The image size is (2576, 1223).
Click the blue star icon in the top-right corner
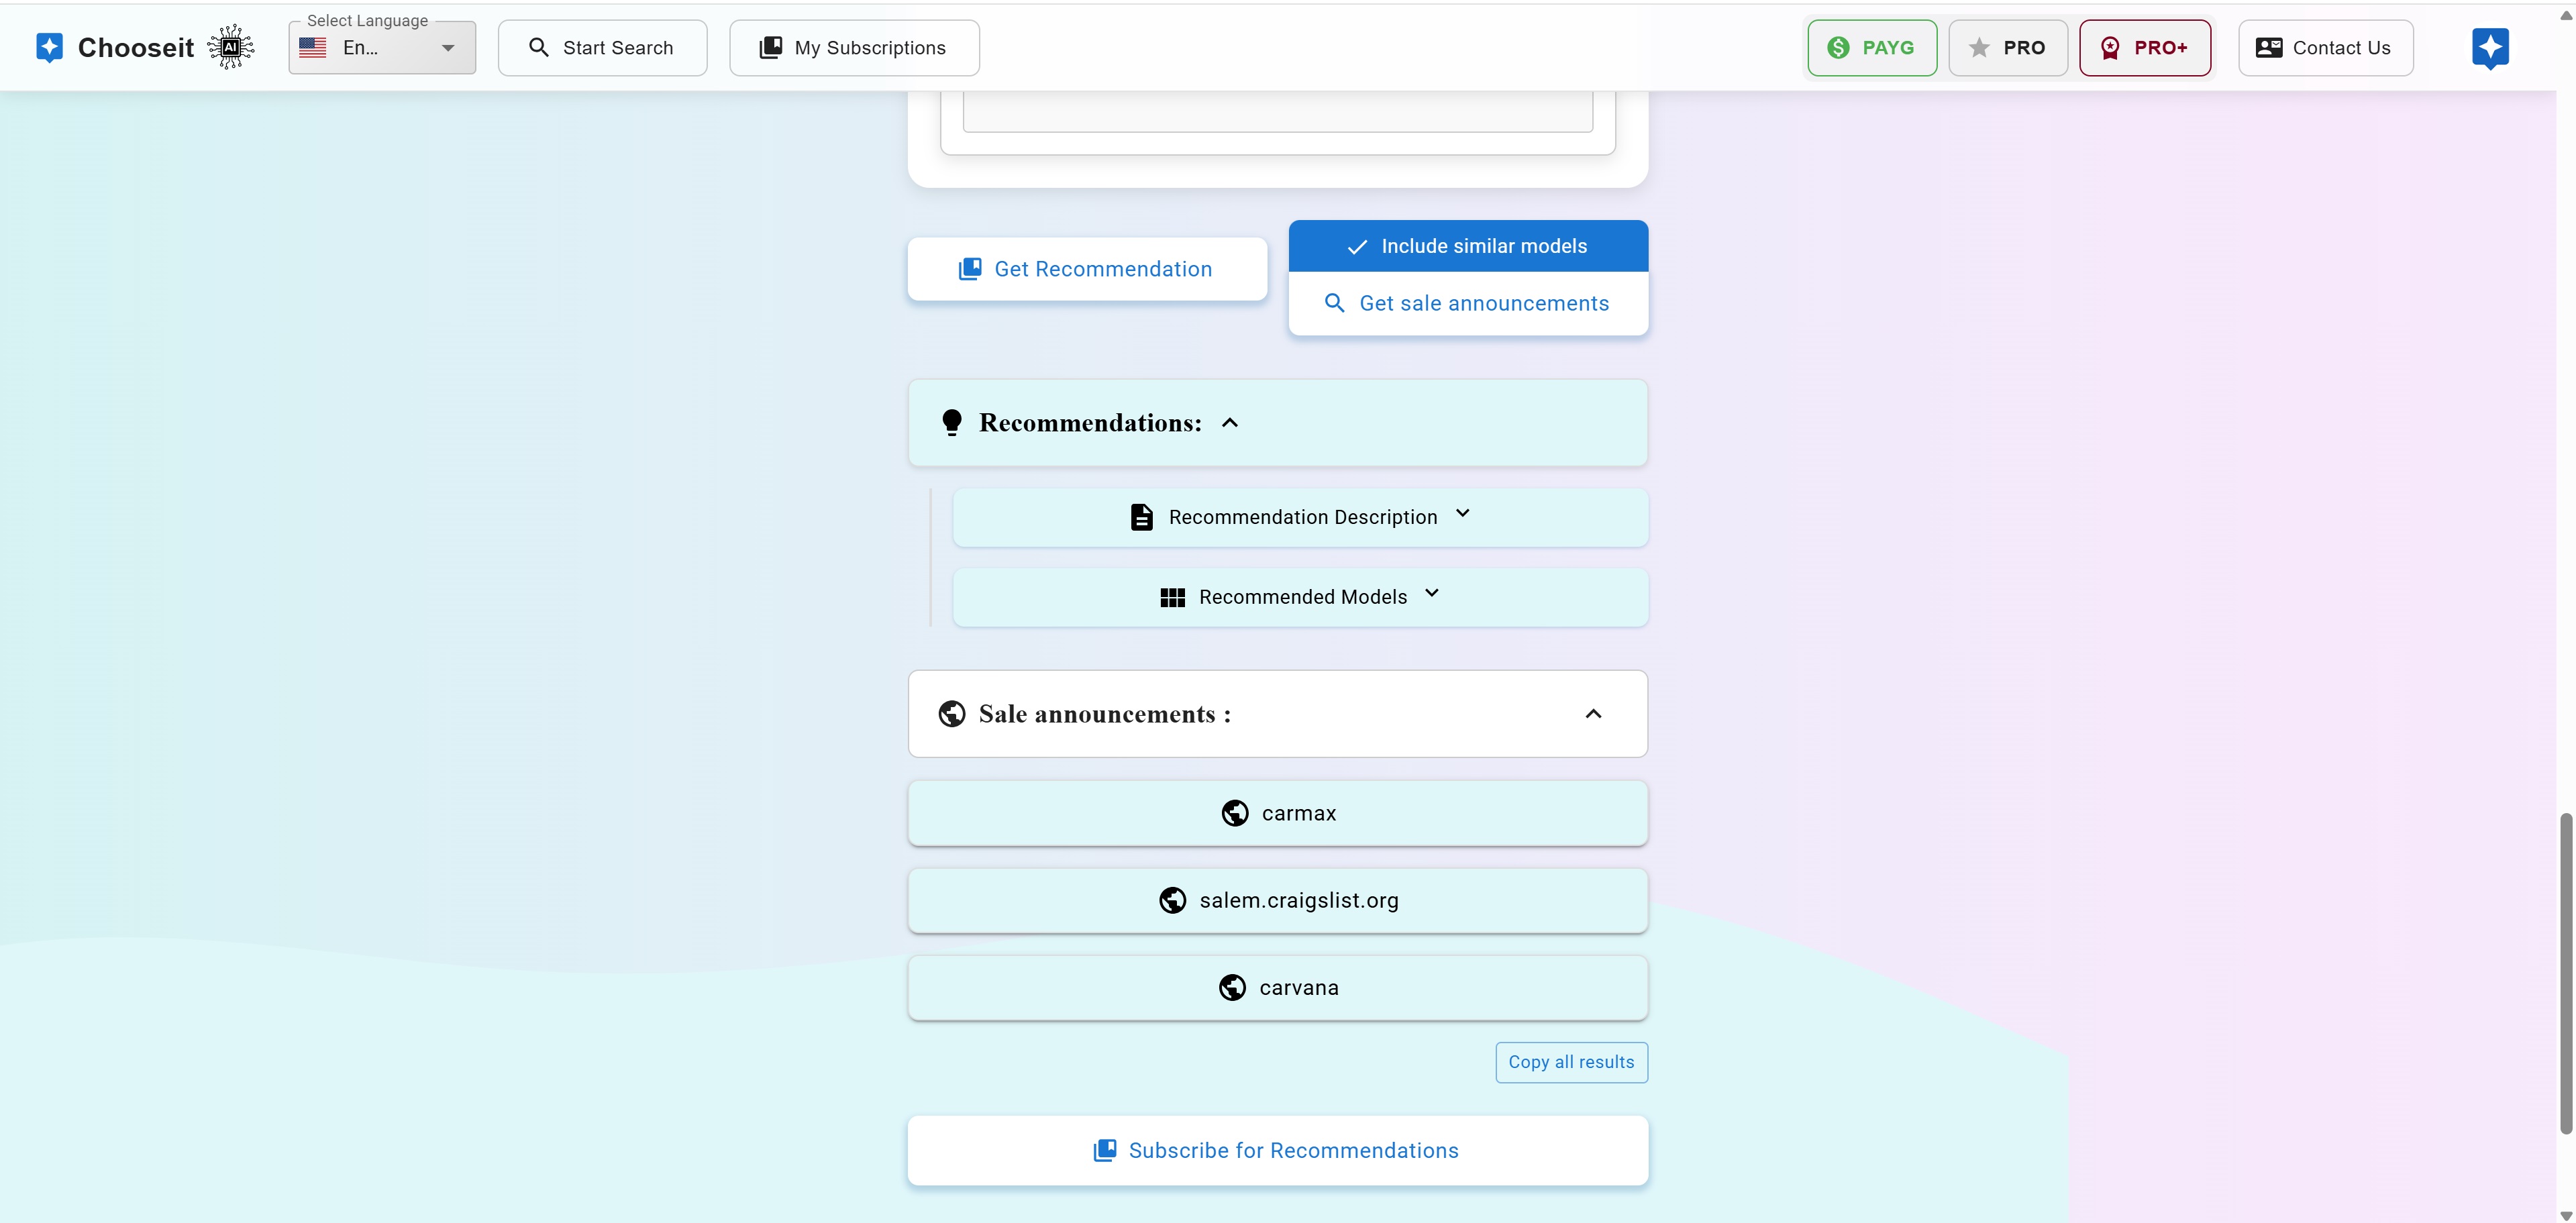point(2490,47)
